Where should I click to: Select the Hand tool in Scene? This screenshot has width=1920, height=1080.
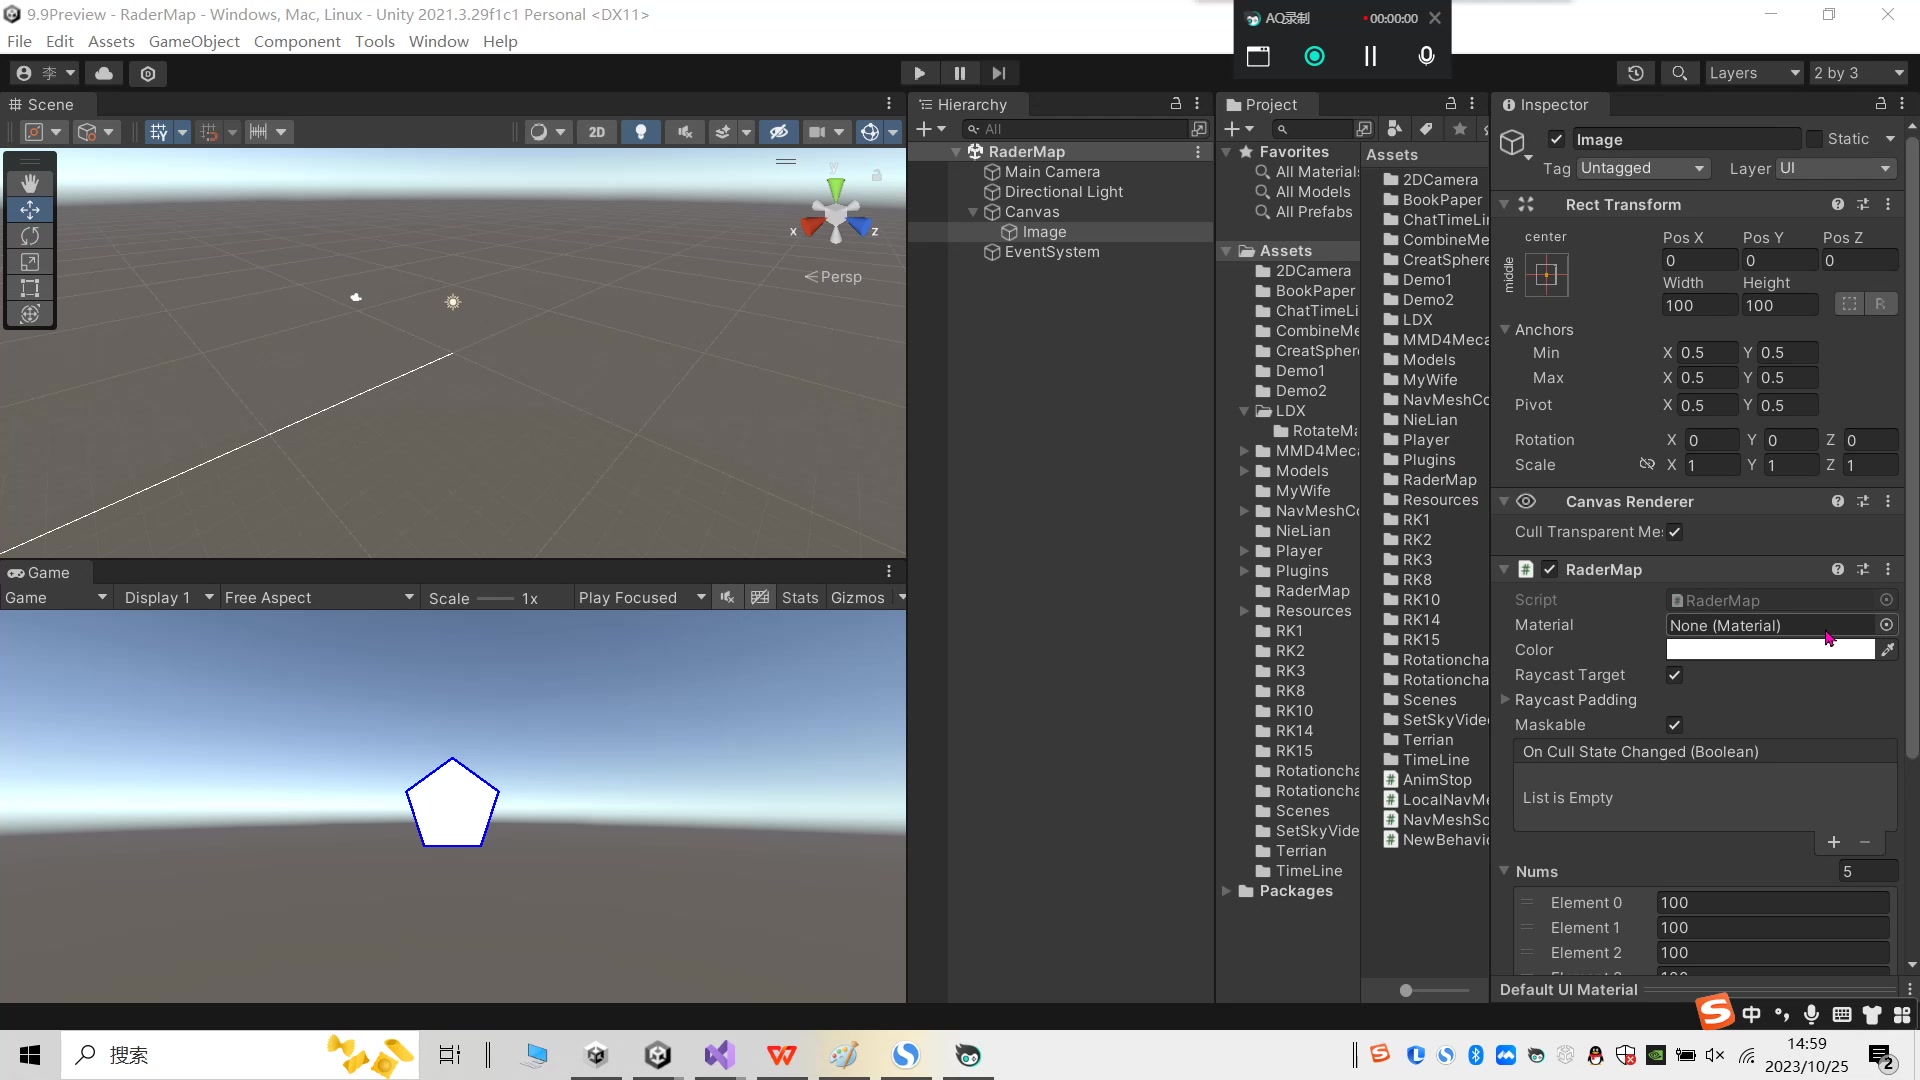30,183
